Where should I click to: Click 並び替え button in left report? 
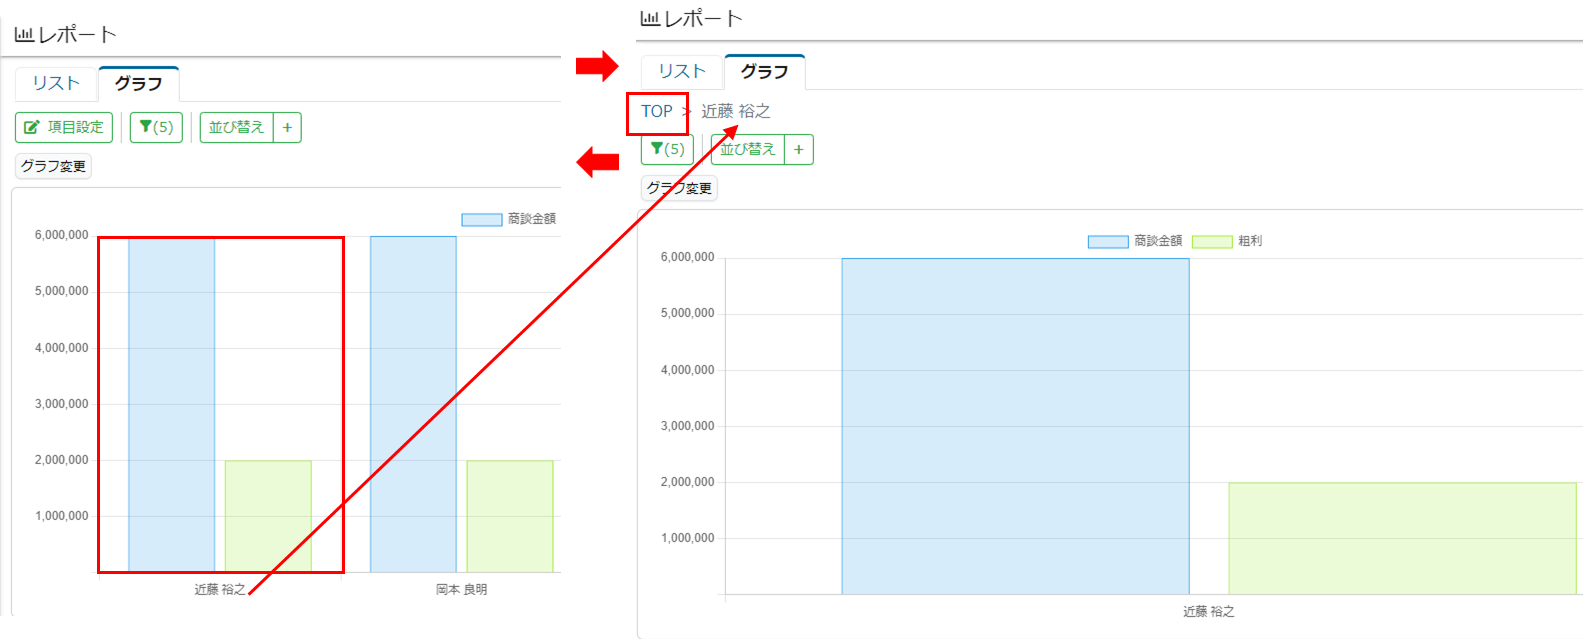[x=236, y=127]
